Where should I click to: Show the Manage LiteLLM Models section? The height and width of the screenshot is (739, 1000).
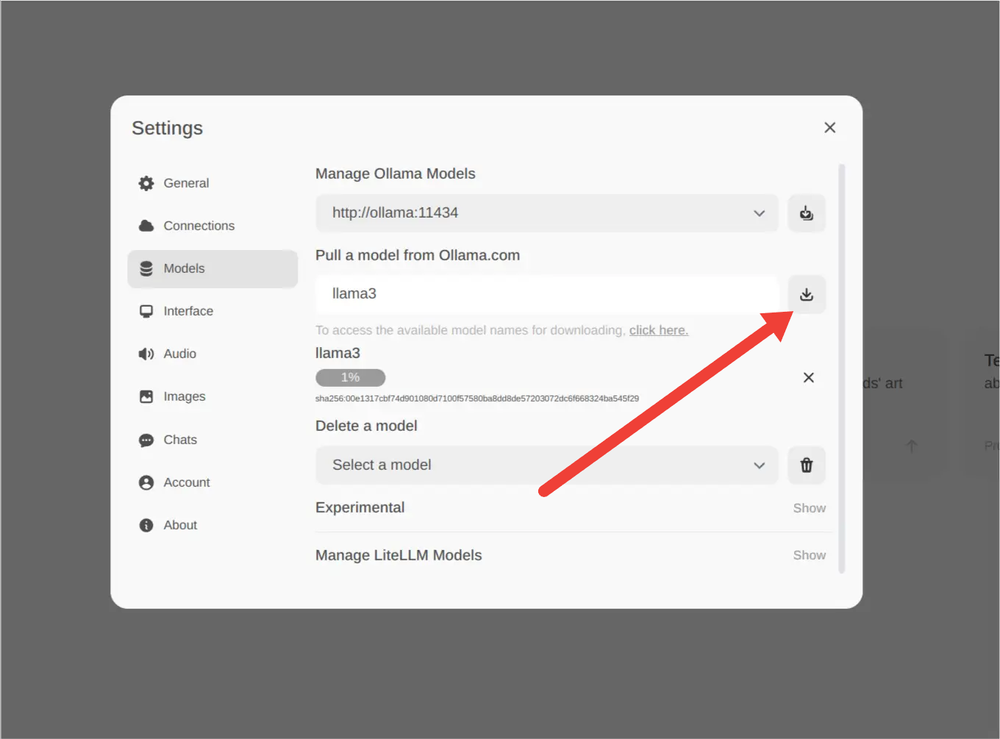coord(808,555)
